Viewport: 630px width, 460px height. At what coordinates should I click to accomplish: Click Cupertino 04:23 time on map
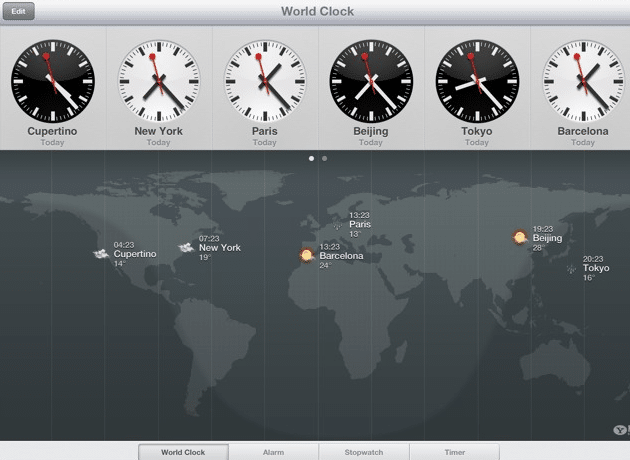tap(124, 245)
